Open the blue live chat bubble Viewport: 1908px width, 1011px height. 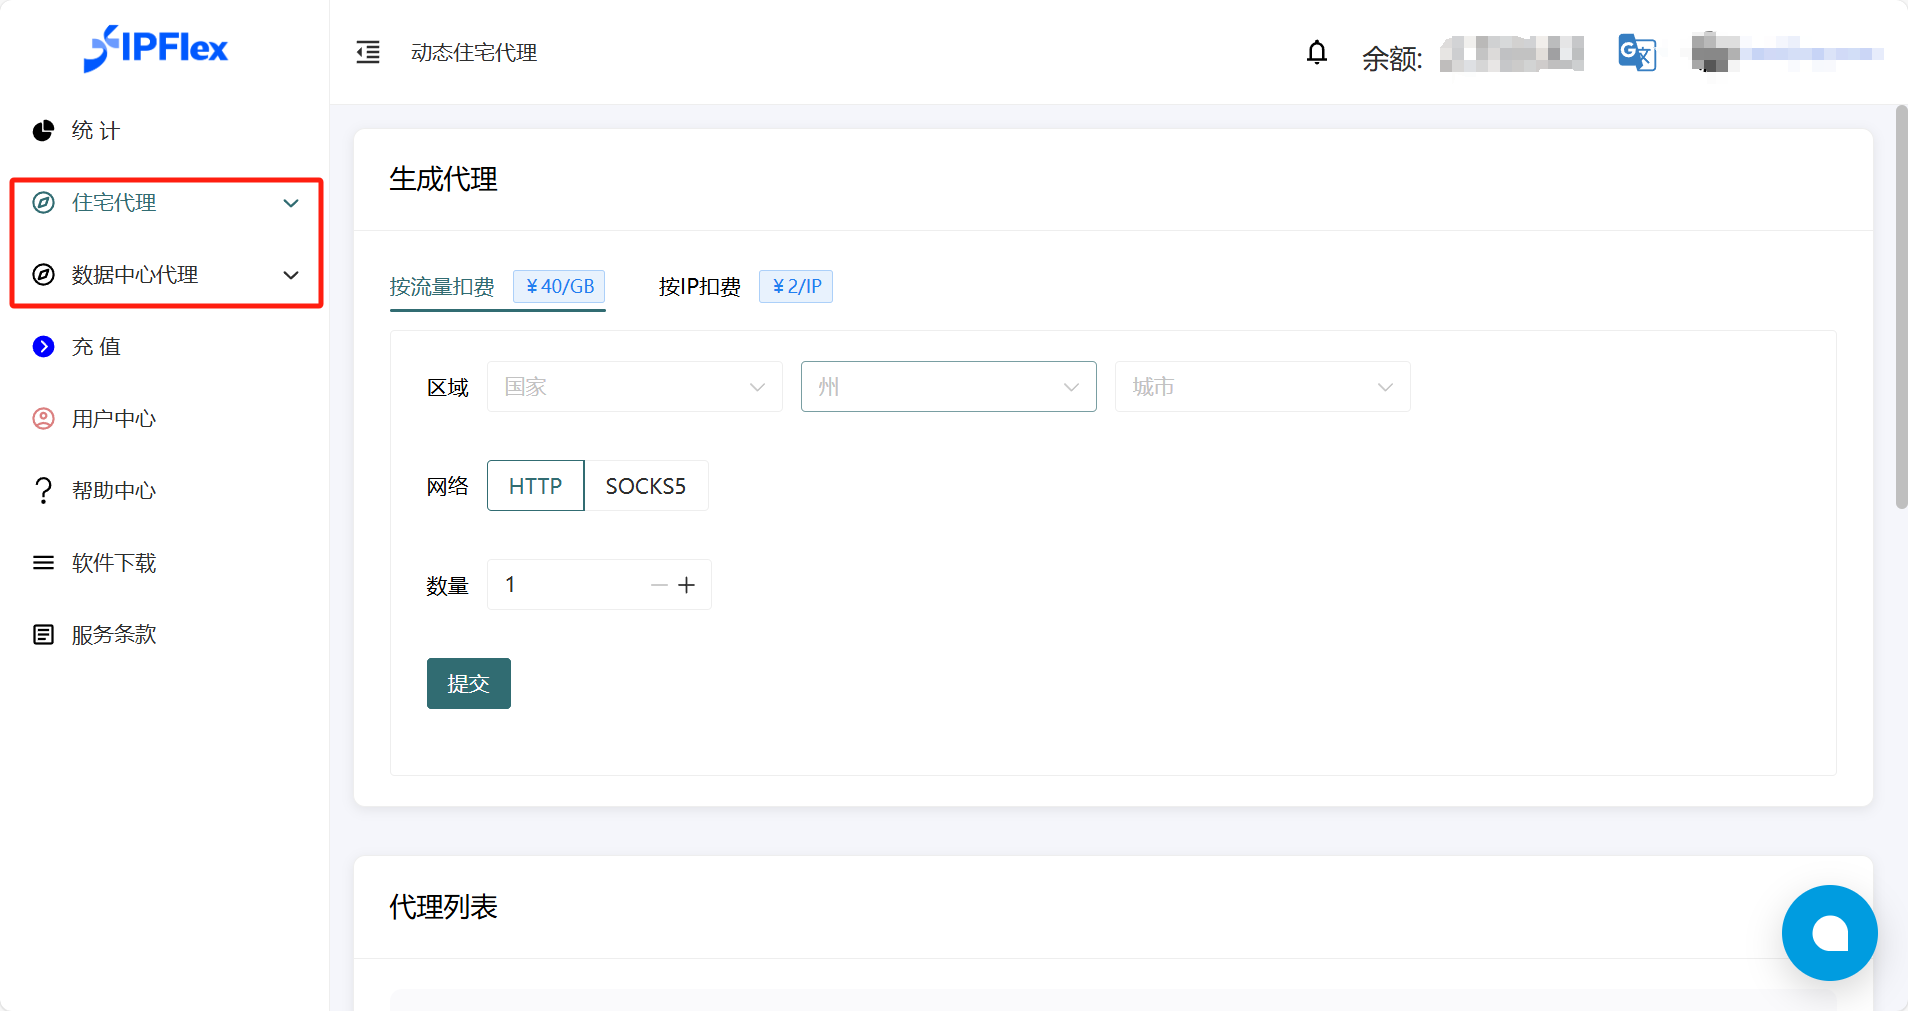coord(1829,932)
